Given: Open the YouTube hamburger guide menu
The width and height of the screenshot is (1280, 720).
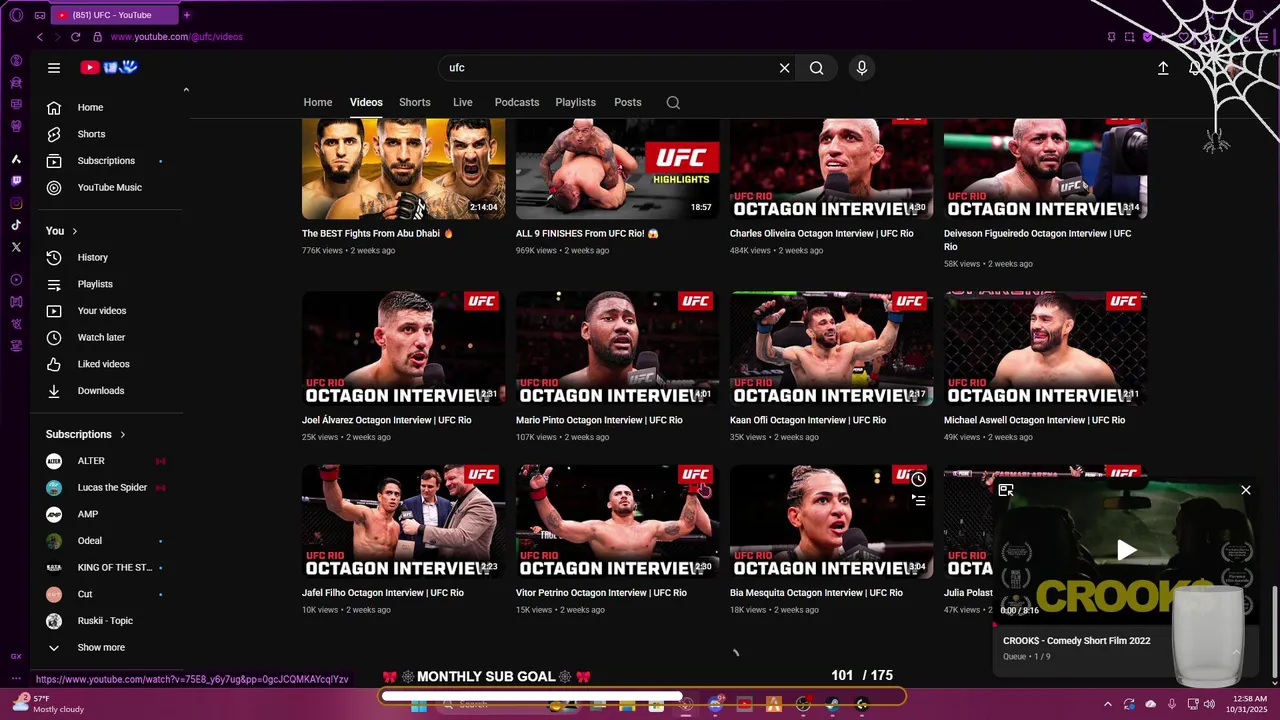Looking at the screenshot, I should coord(54,68).
